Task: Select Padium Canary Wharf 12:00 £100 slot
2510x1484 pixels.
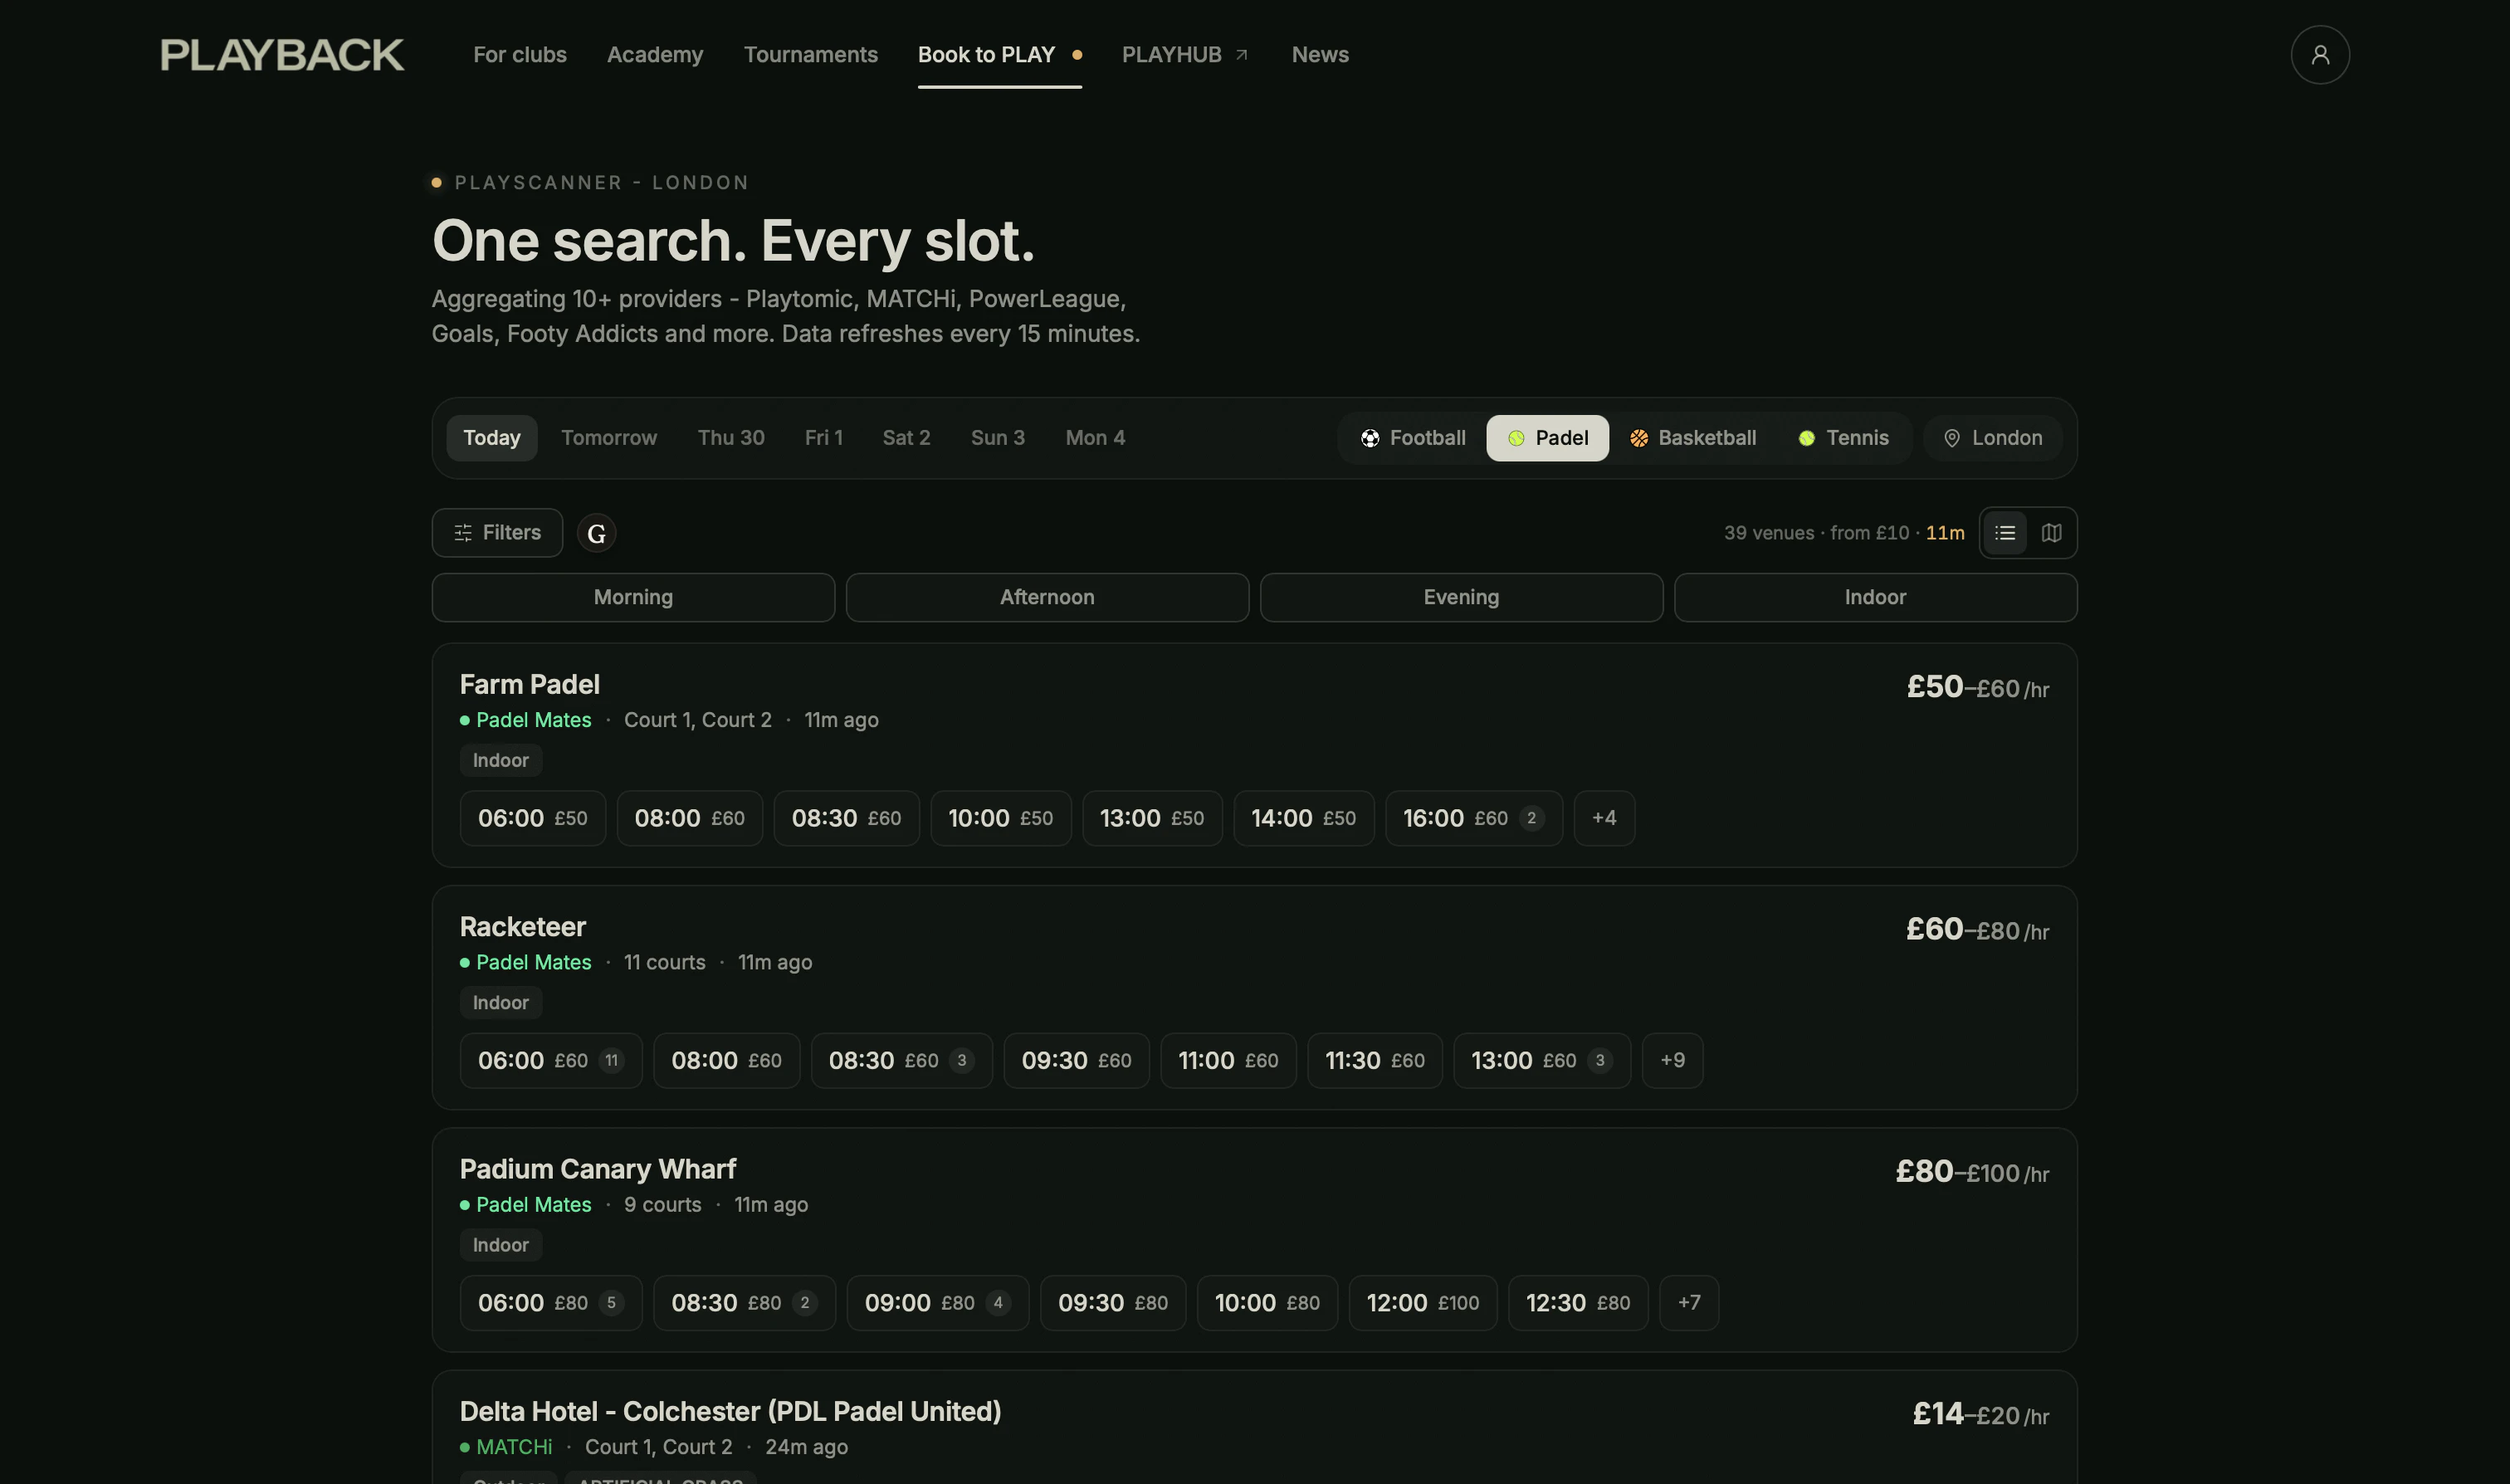Action: click(x=1421, y=1303)
